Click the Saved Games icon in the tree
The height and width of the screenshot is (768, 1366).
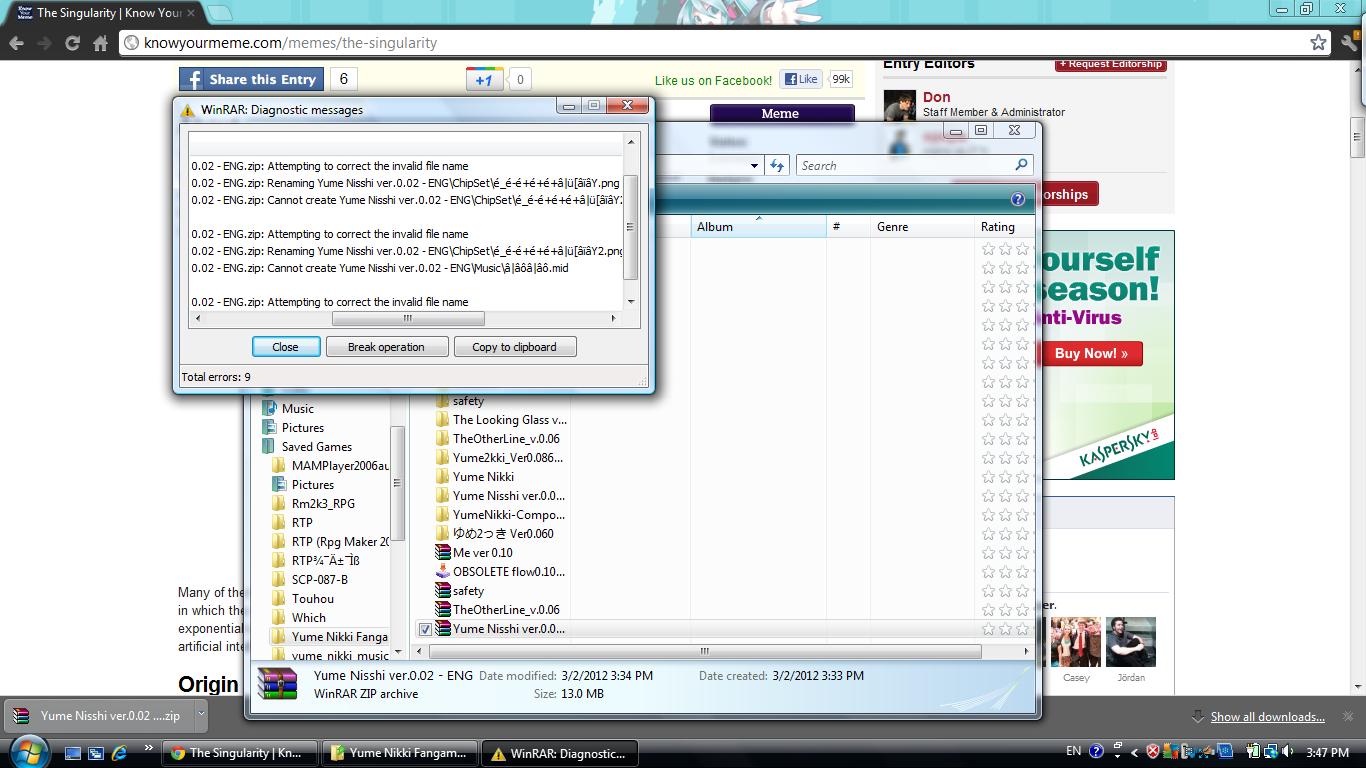[269, 446]
